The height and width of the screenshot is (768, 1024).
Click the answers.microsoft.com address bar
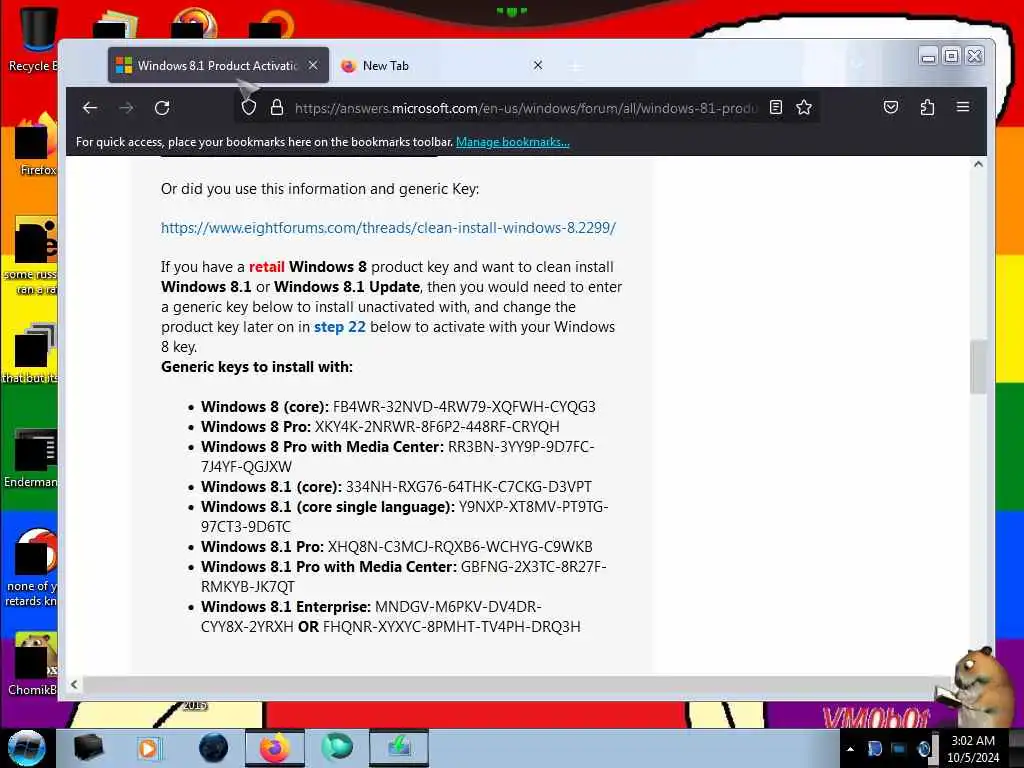click(526, 108)
